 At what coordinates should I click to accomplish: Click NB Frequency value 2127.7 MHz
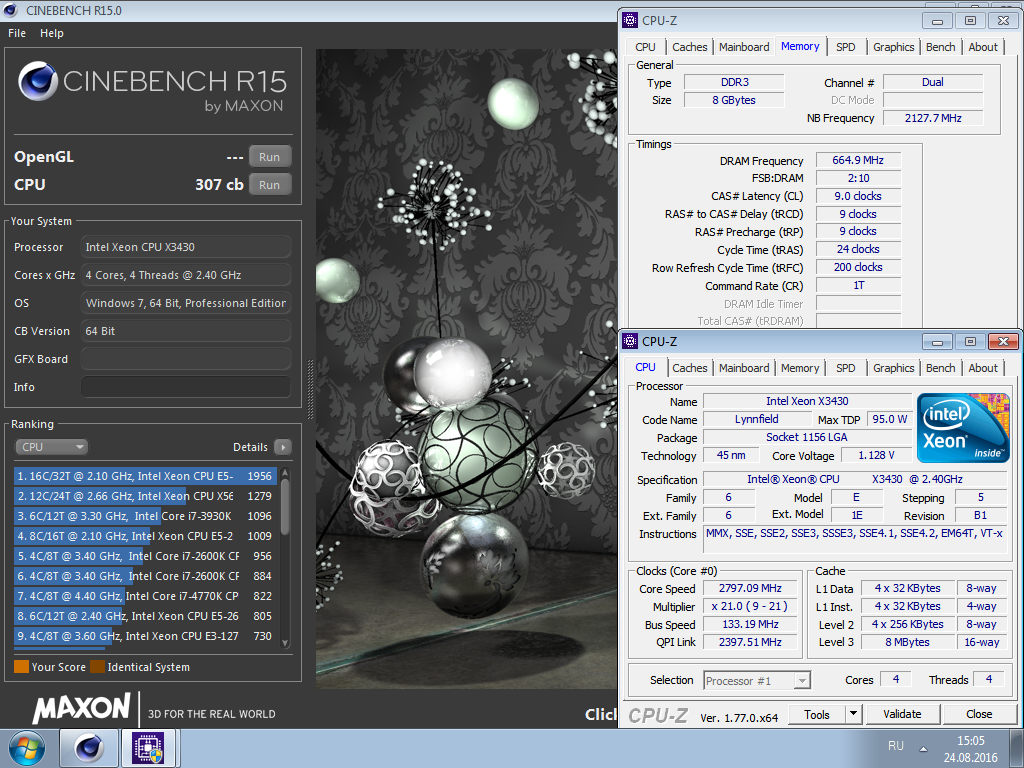point(933,118)
